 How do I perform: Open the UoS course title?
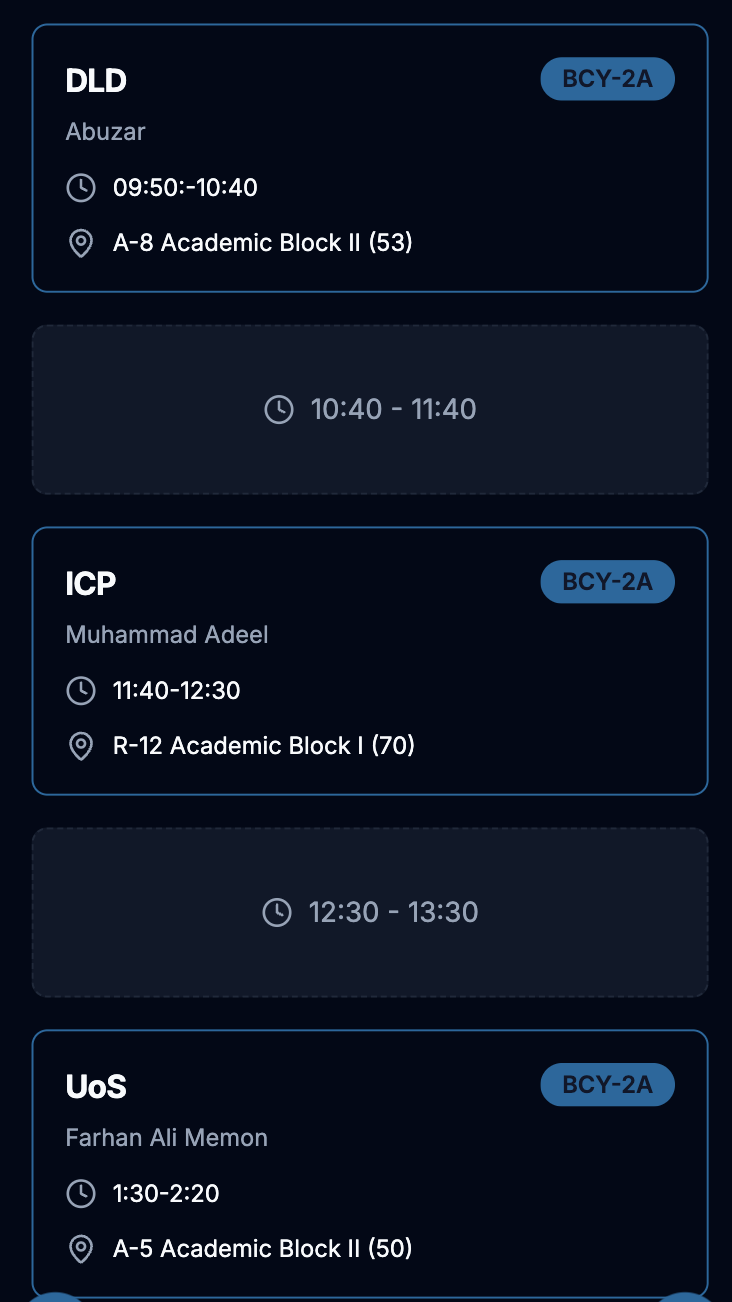pyautogui.click(x=96, y=1087)
